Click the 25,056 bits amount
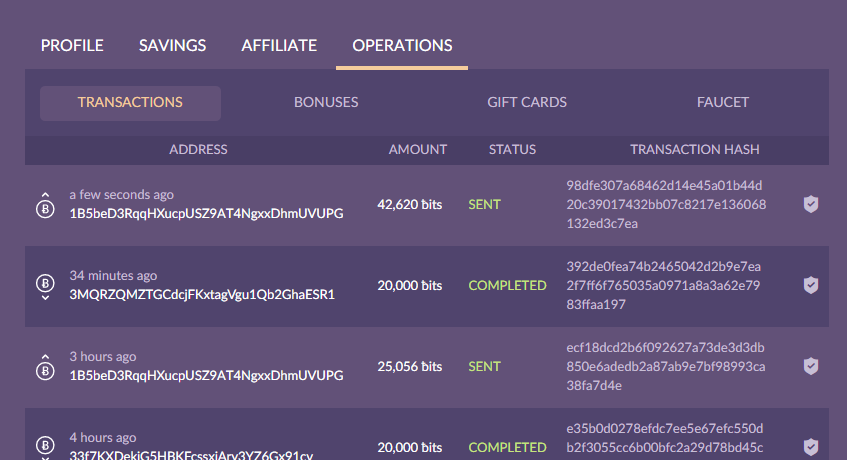This screenshot has width=847, height=460. click(x=409, y=367)
